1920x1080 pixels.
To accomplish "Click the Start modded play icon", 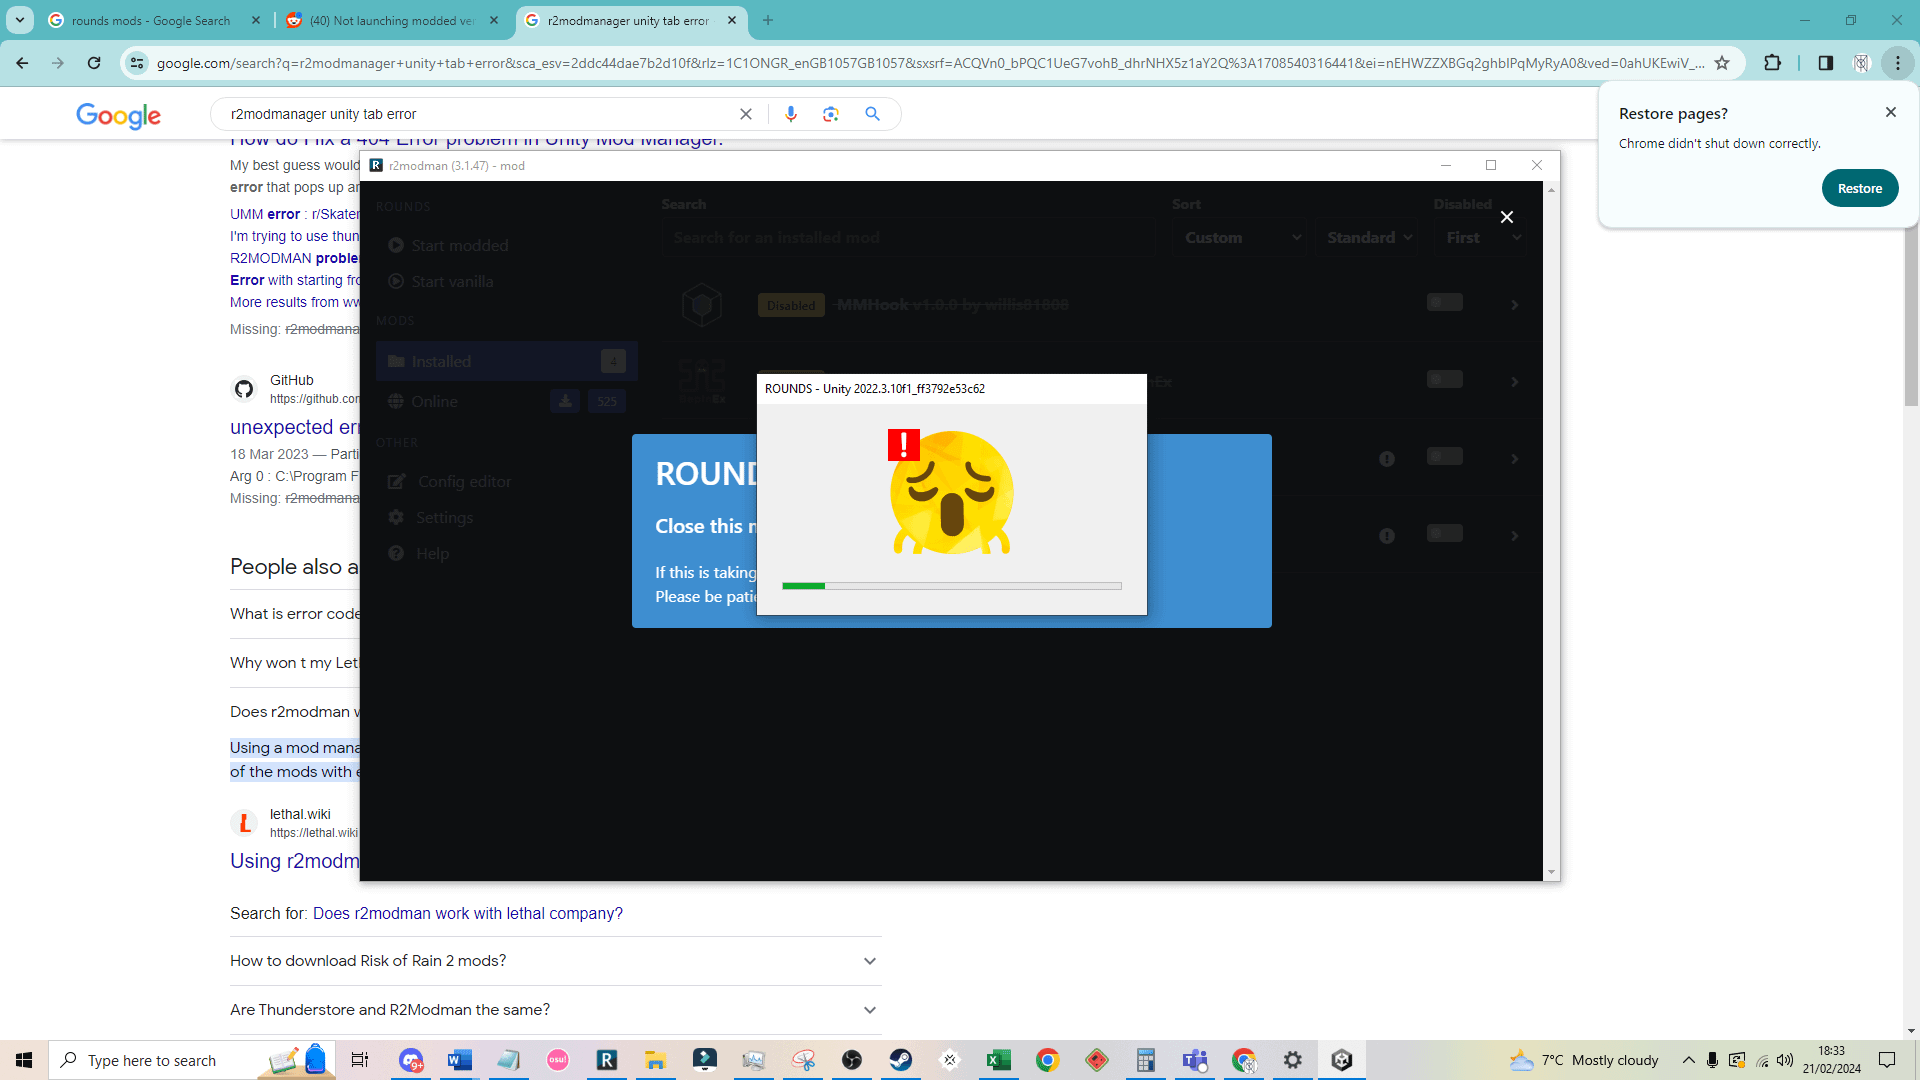I will coord(396,245).
